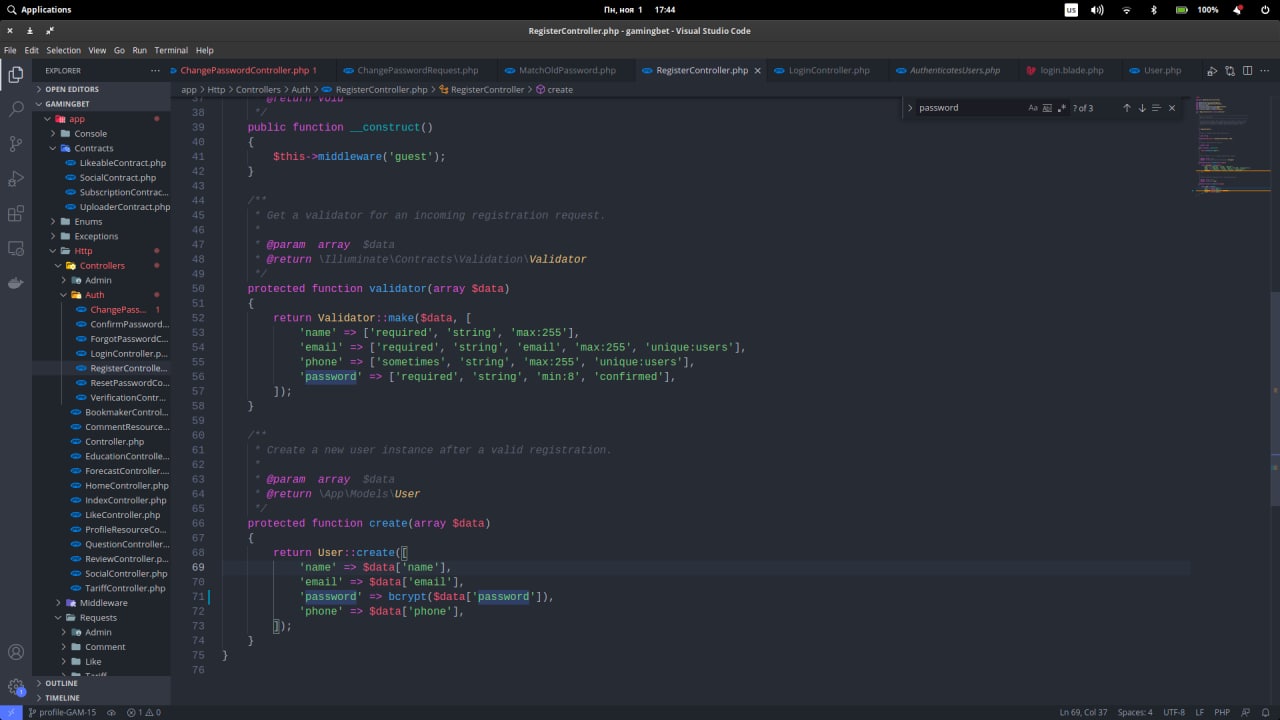The image size is (1280, 720).
Task: Go to next match in find widget
Action: point(1141,108)
